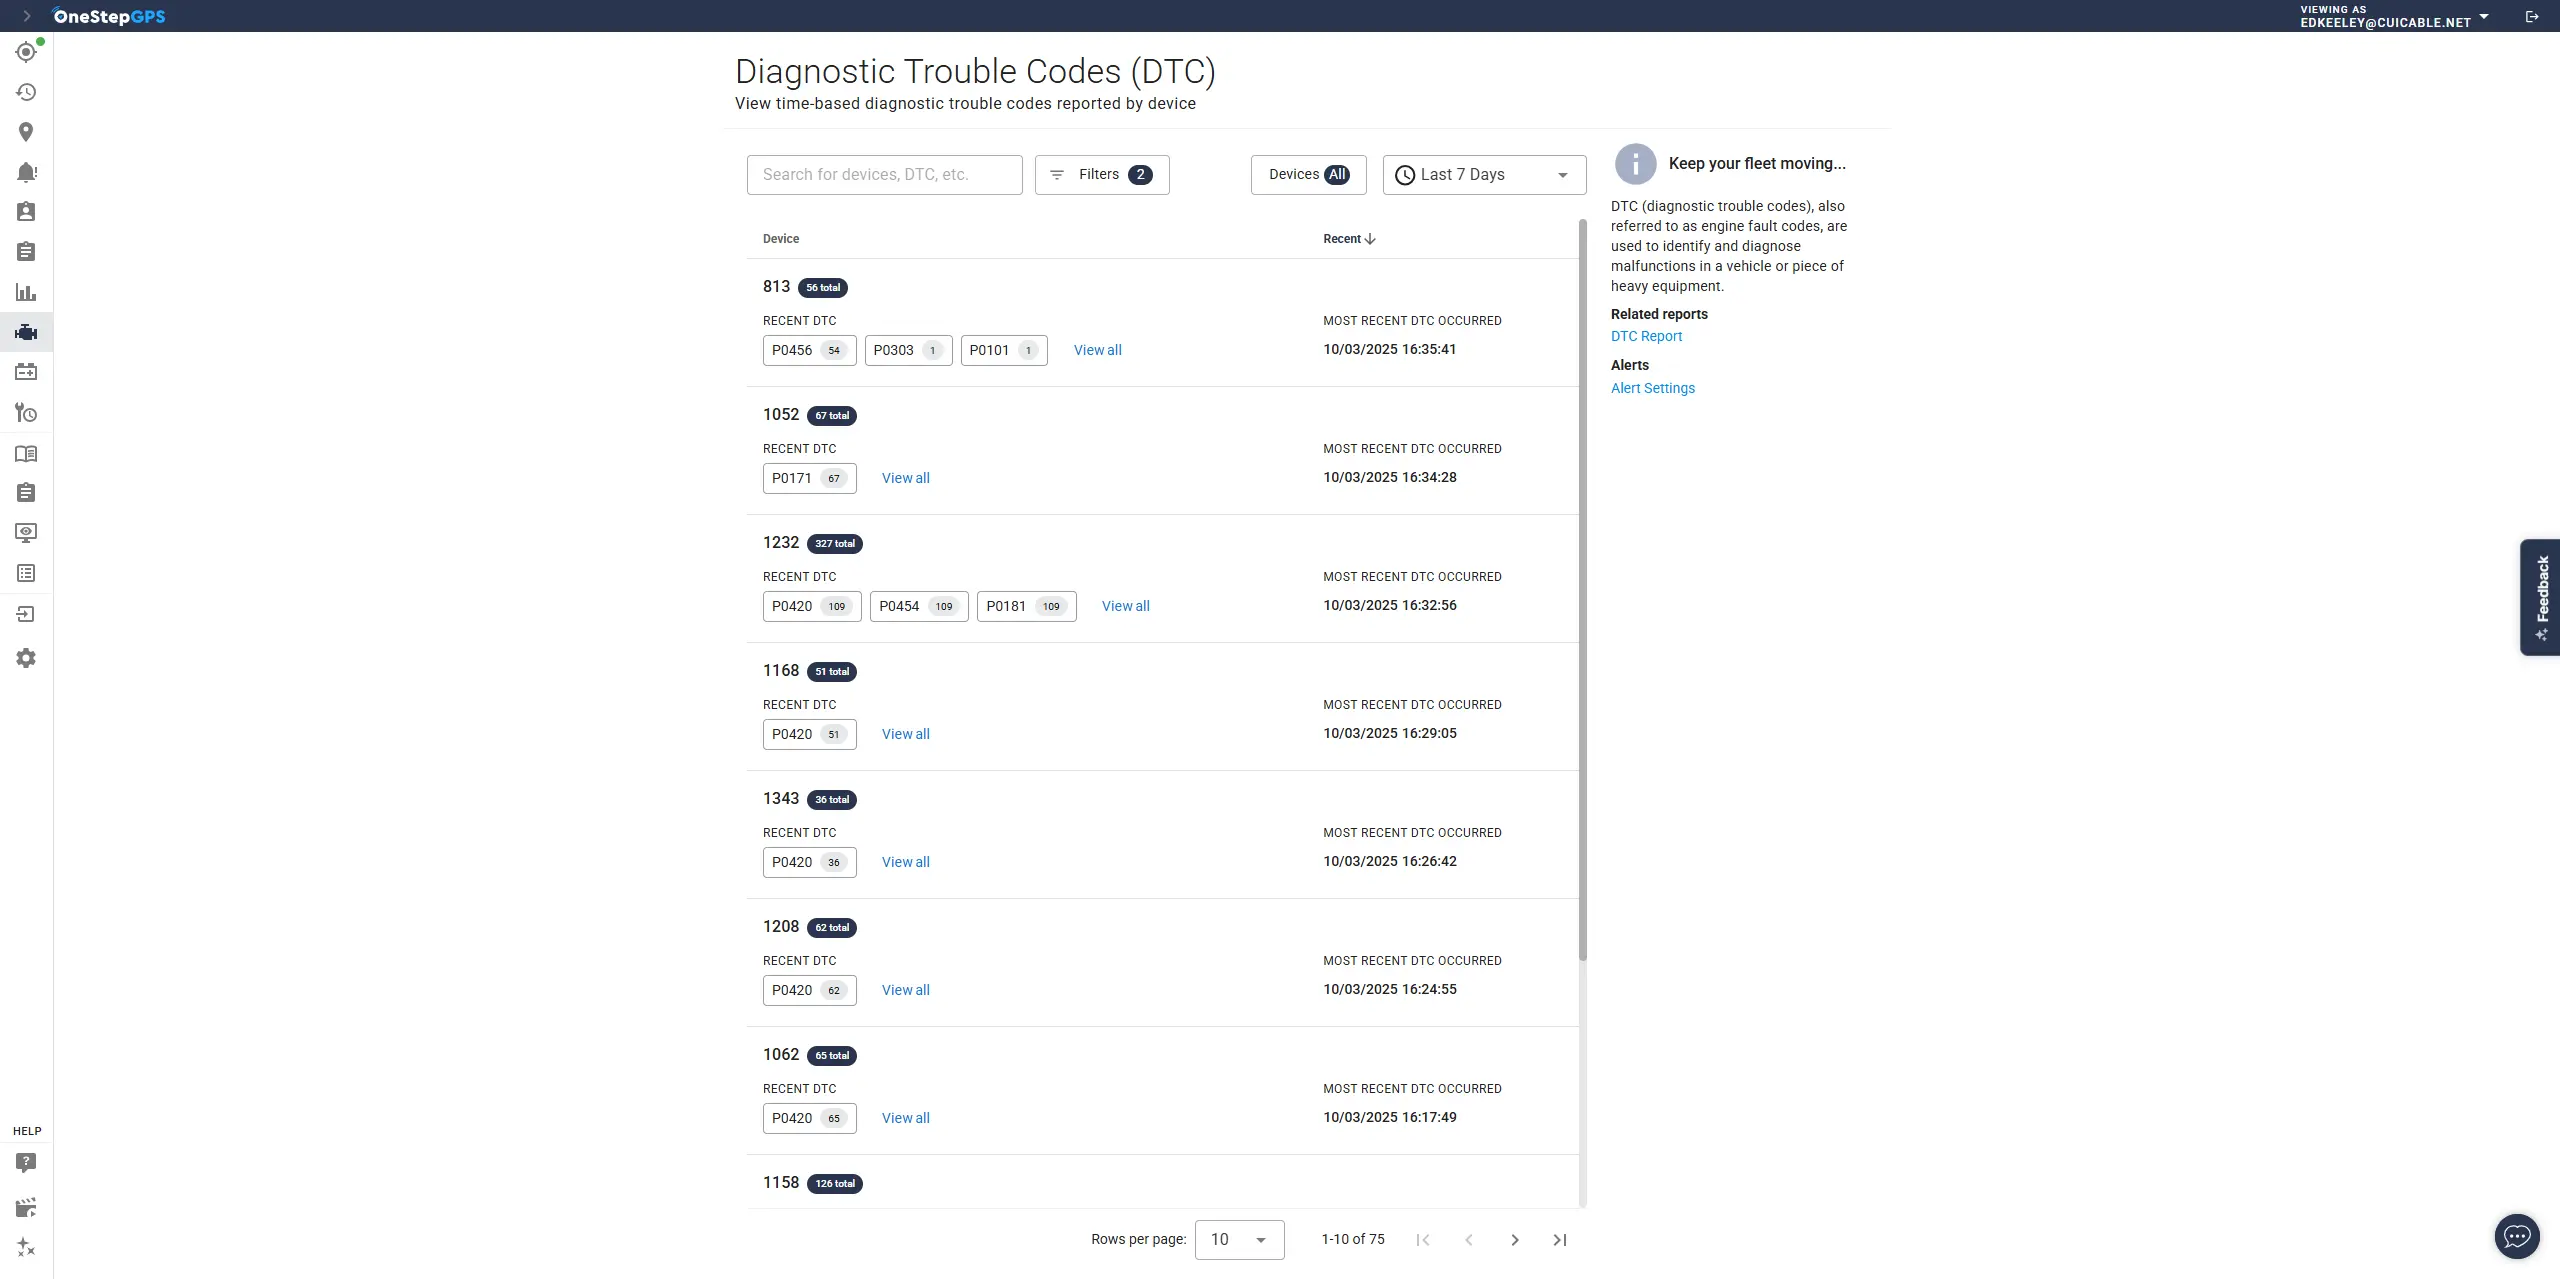Open Alert Settings
The width and height of the screenshot is (2560, 1279).
pos(1652,388)
